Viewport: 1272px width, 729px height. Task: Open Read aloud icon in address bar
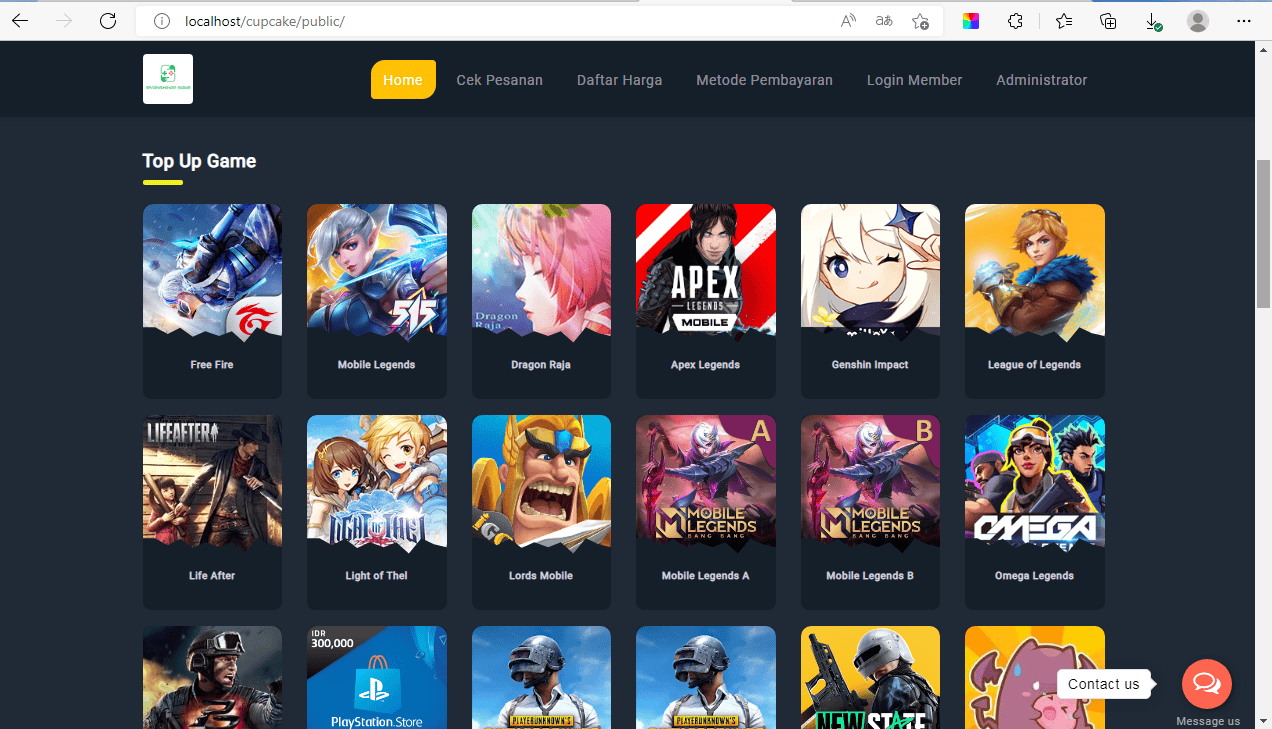tap(848, 21)
